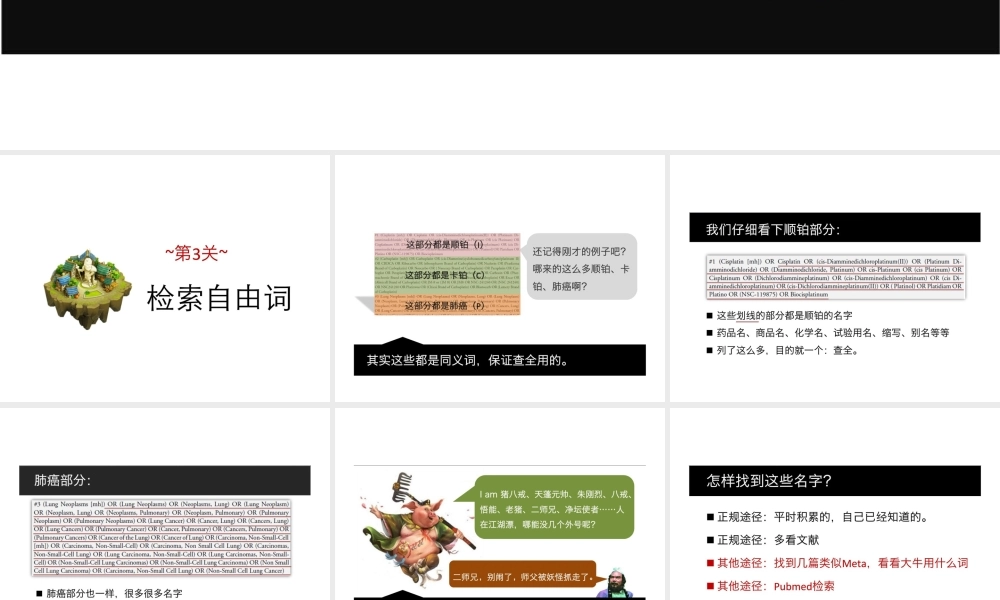Click the black banner 其实这些都是同义词
1000x600 pixels.
[500, 360]
